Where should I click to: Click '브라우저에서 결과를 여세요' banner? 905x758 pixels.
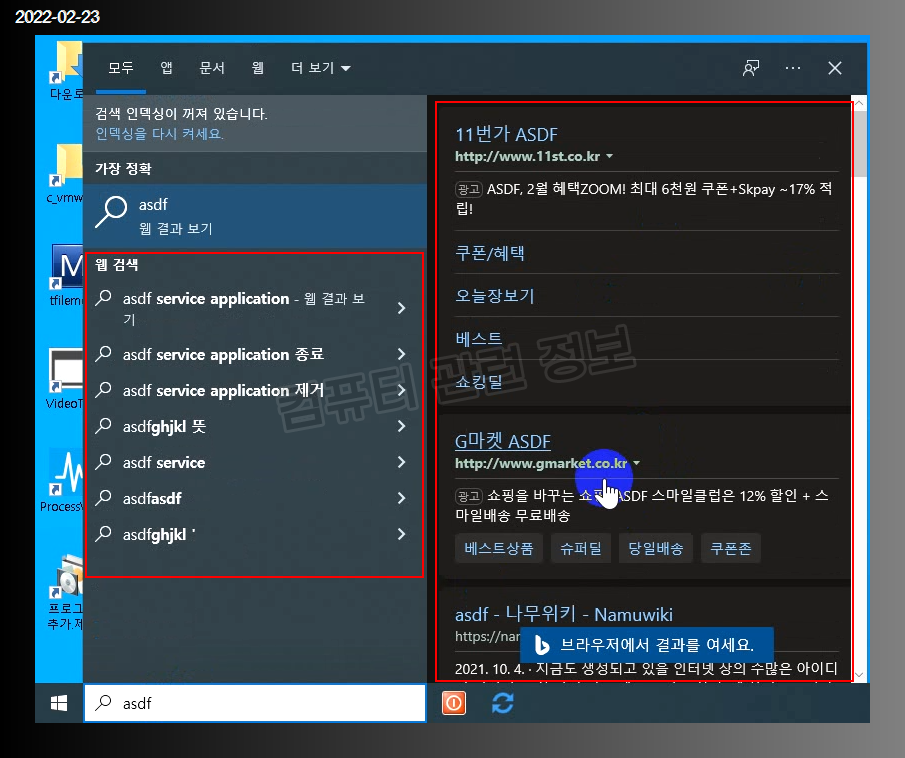click(646, 645)
